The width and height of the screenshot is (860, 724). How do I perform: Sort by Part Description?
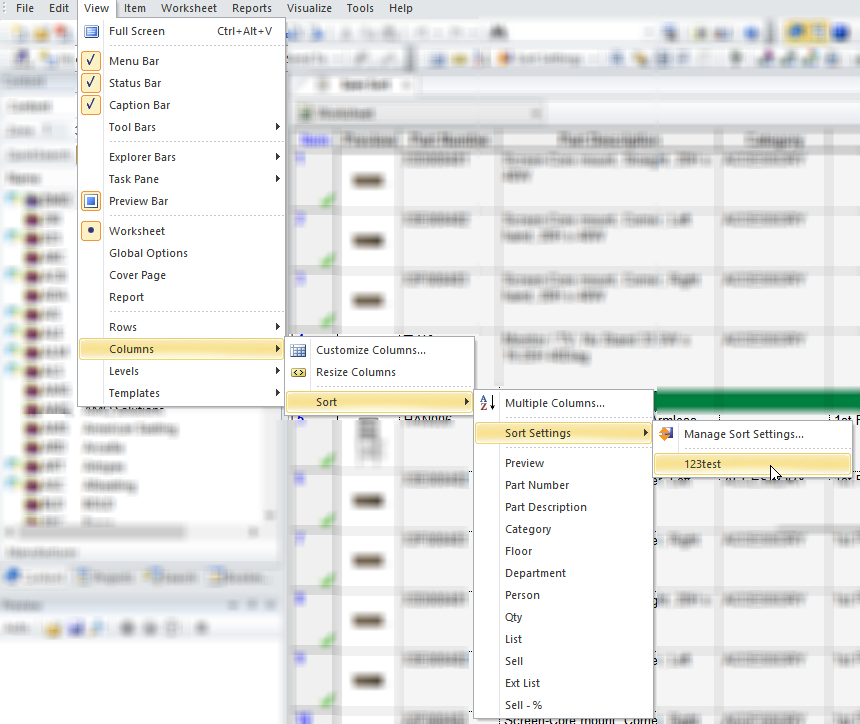(x=546, y=507)
